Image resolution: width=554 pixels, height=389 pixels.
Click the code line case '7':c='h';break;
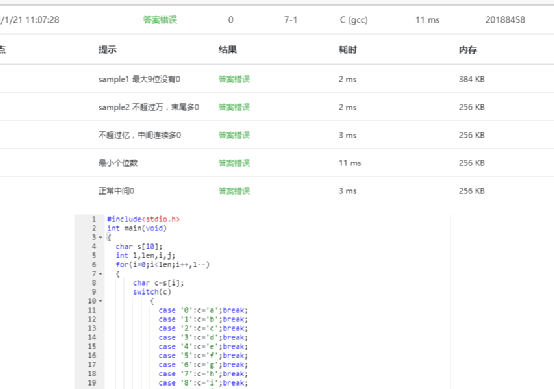coord(203,374)
